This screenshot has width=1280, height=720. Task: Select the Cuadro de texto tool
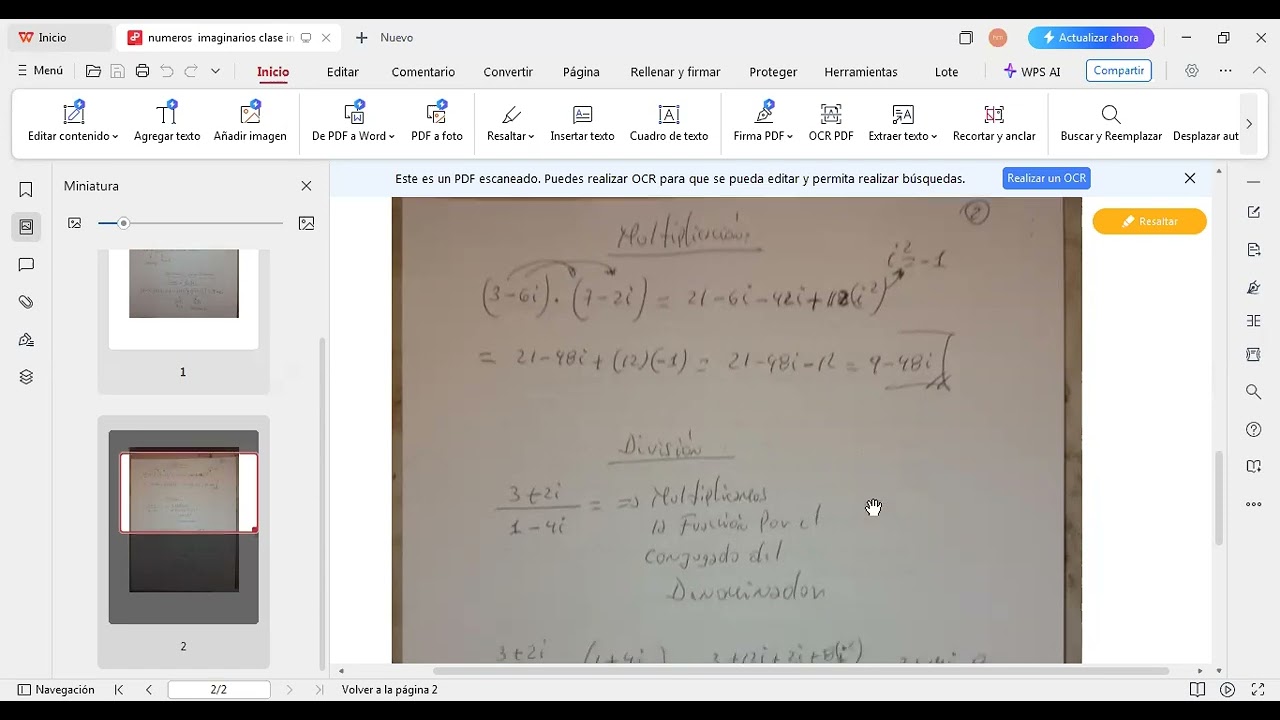click(x=669, y=123)
